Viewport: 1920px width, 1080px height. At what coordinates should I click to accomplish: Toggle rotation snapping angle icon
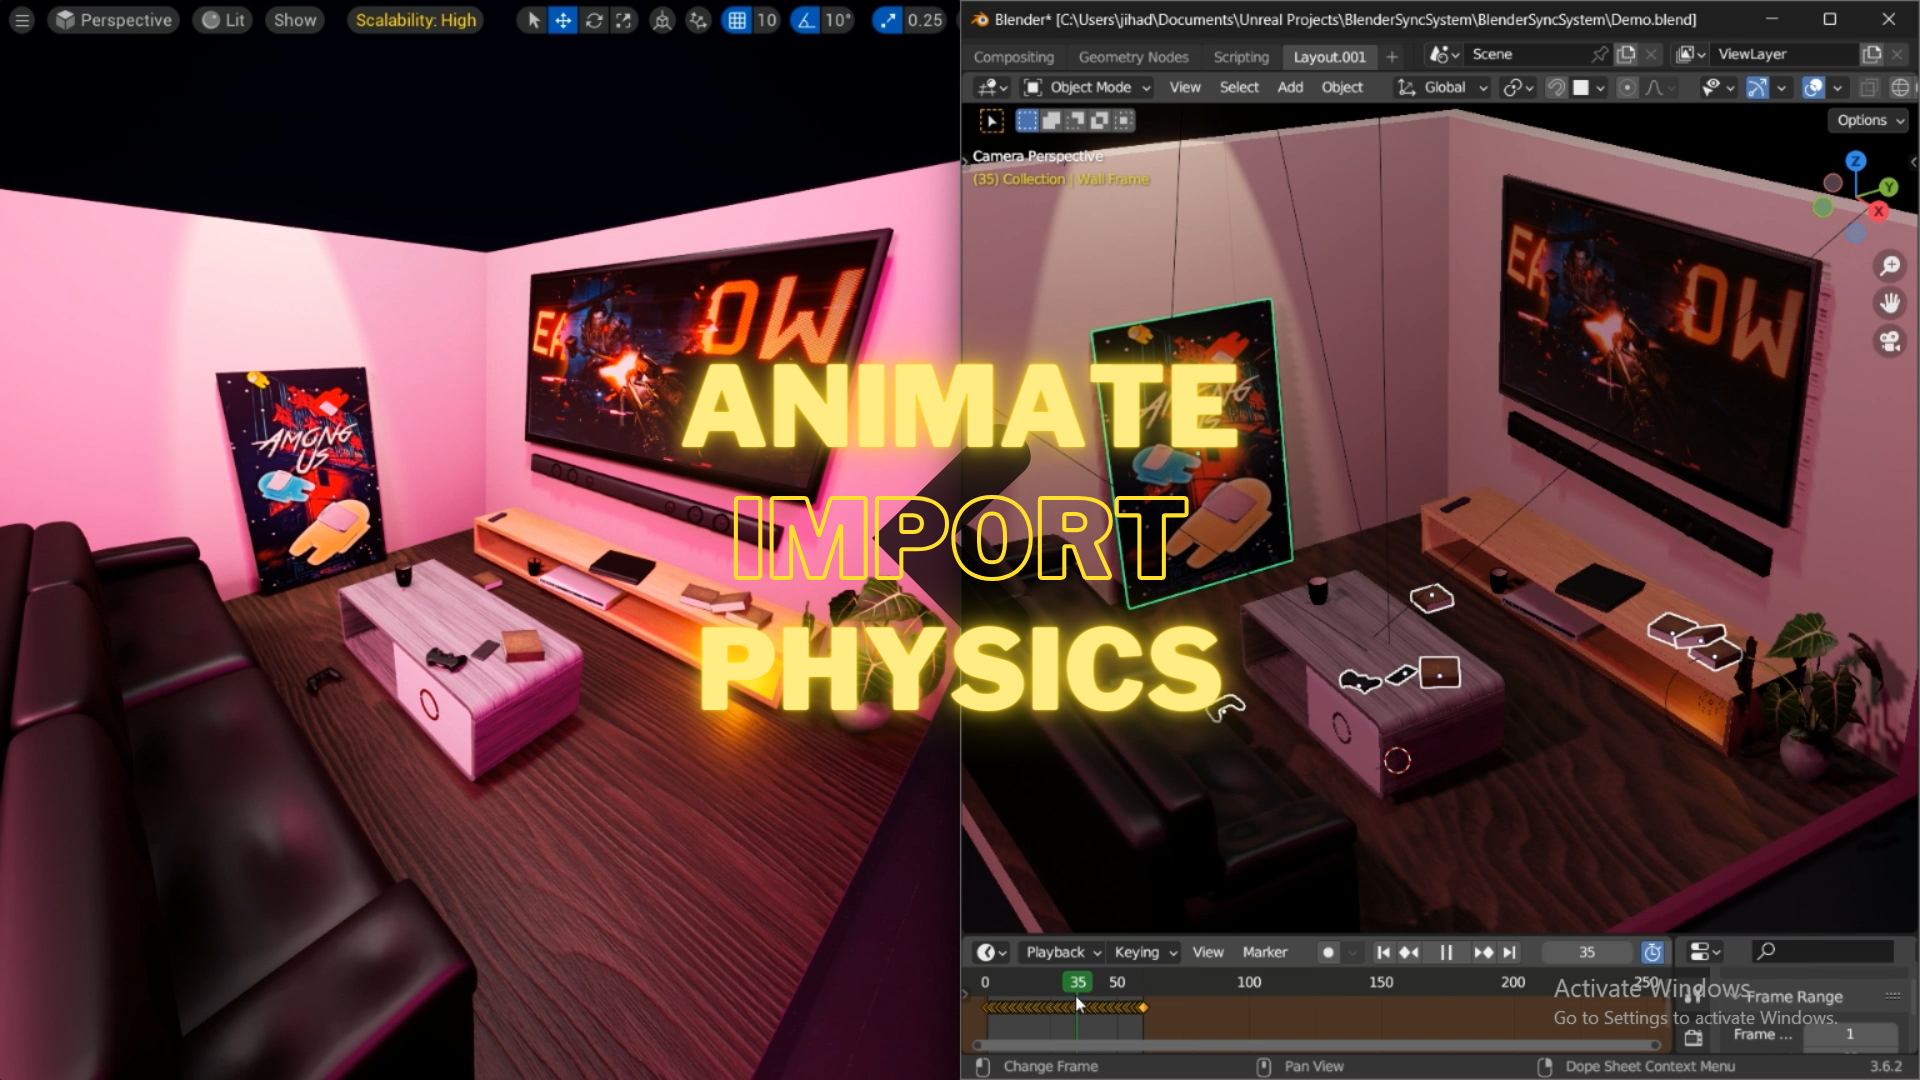tap(806, 20)
